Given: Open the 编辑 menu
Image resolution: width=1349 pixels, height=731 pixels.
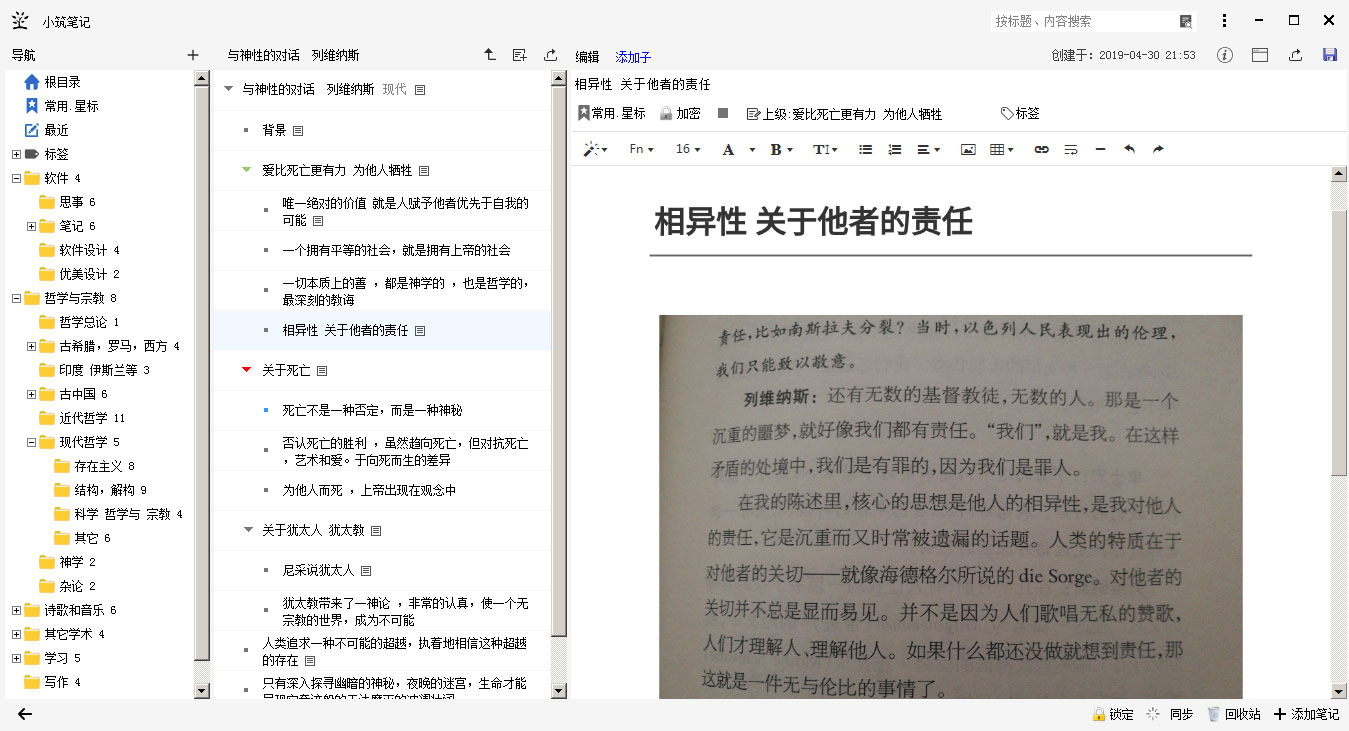Looking at the screenshot, I should (587, 57).
